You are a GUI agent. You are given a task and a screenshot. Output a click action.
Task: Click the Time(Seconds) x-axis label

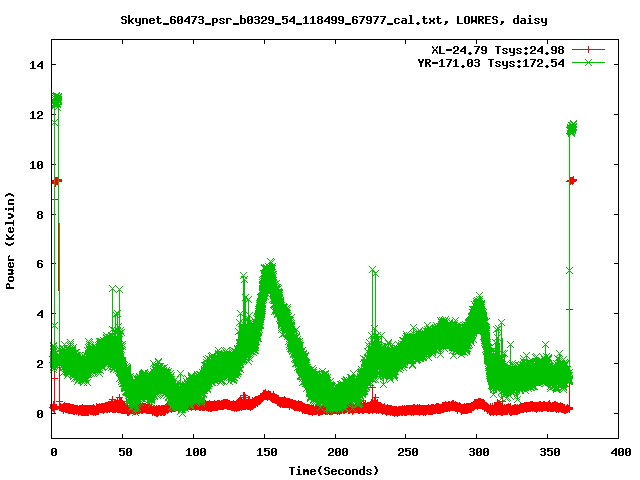(334, 471)
